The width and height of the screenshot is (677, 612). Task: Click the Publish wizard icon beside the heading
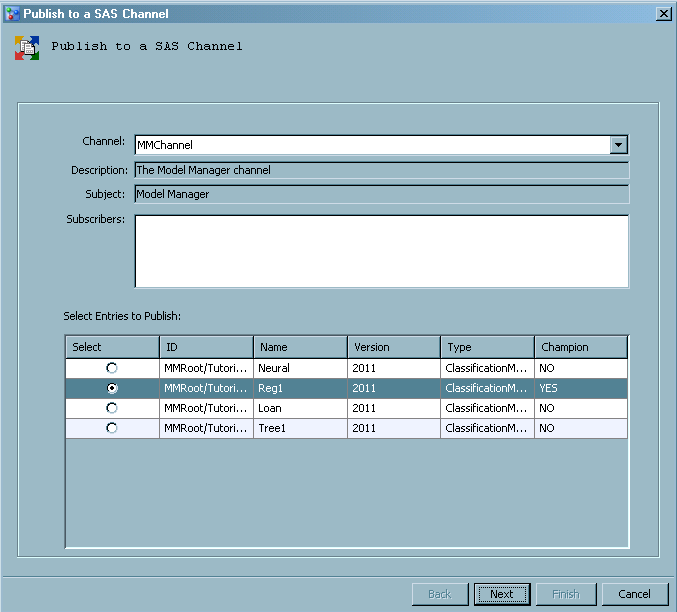tap(27, 47)
